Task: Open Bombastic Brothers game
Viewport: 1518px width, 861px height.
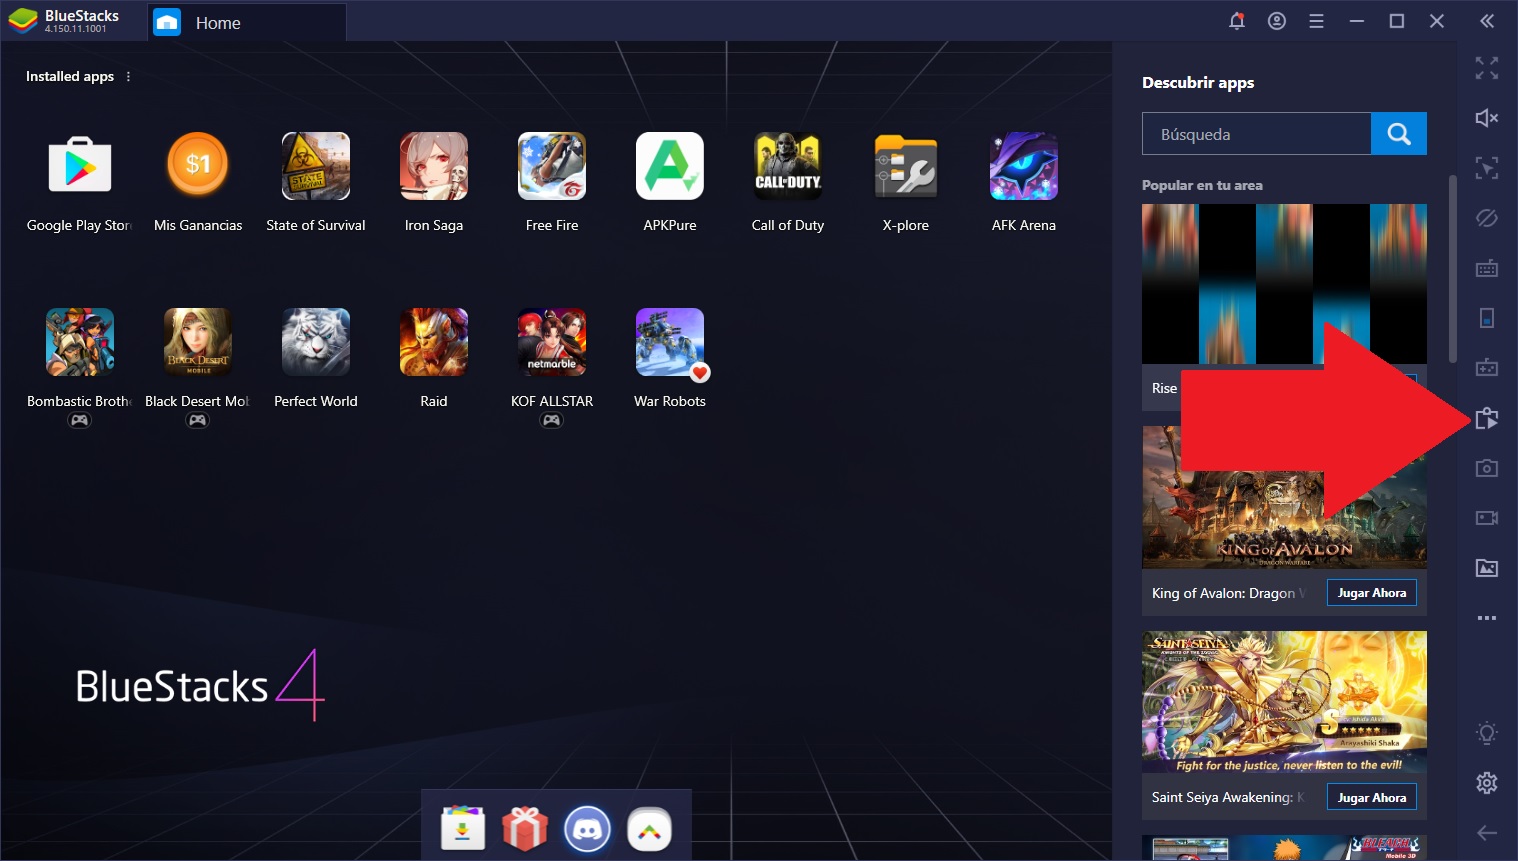Action: pyautogui.click(x=80, y=342)
